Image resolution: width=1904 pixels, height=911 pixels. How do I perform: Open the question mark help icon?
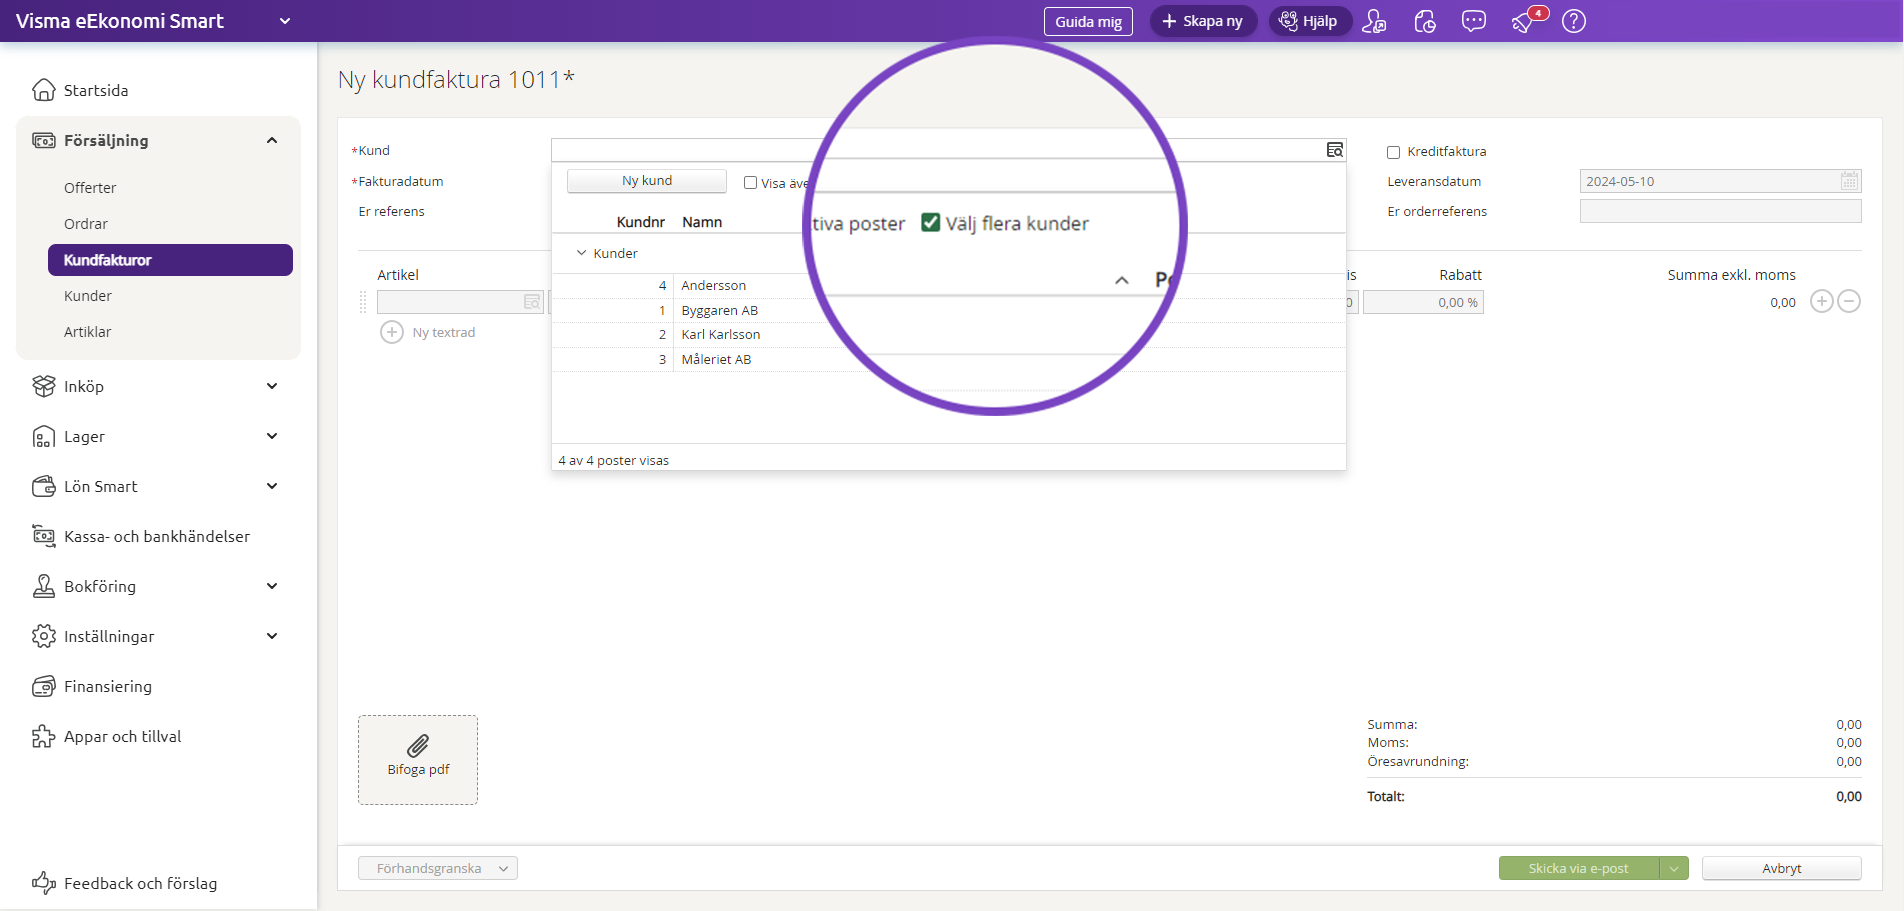(x=1574, y=21)
